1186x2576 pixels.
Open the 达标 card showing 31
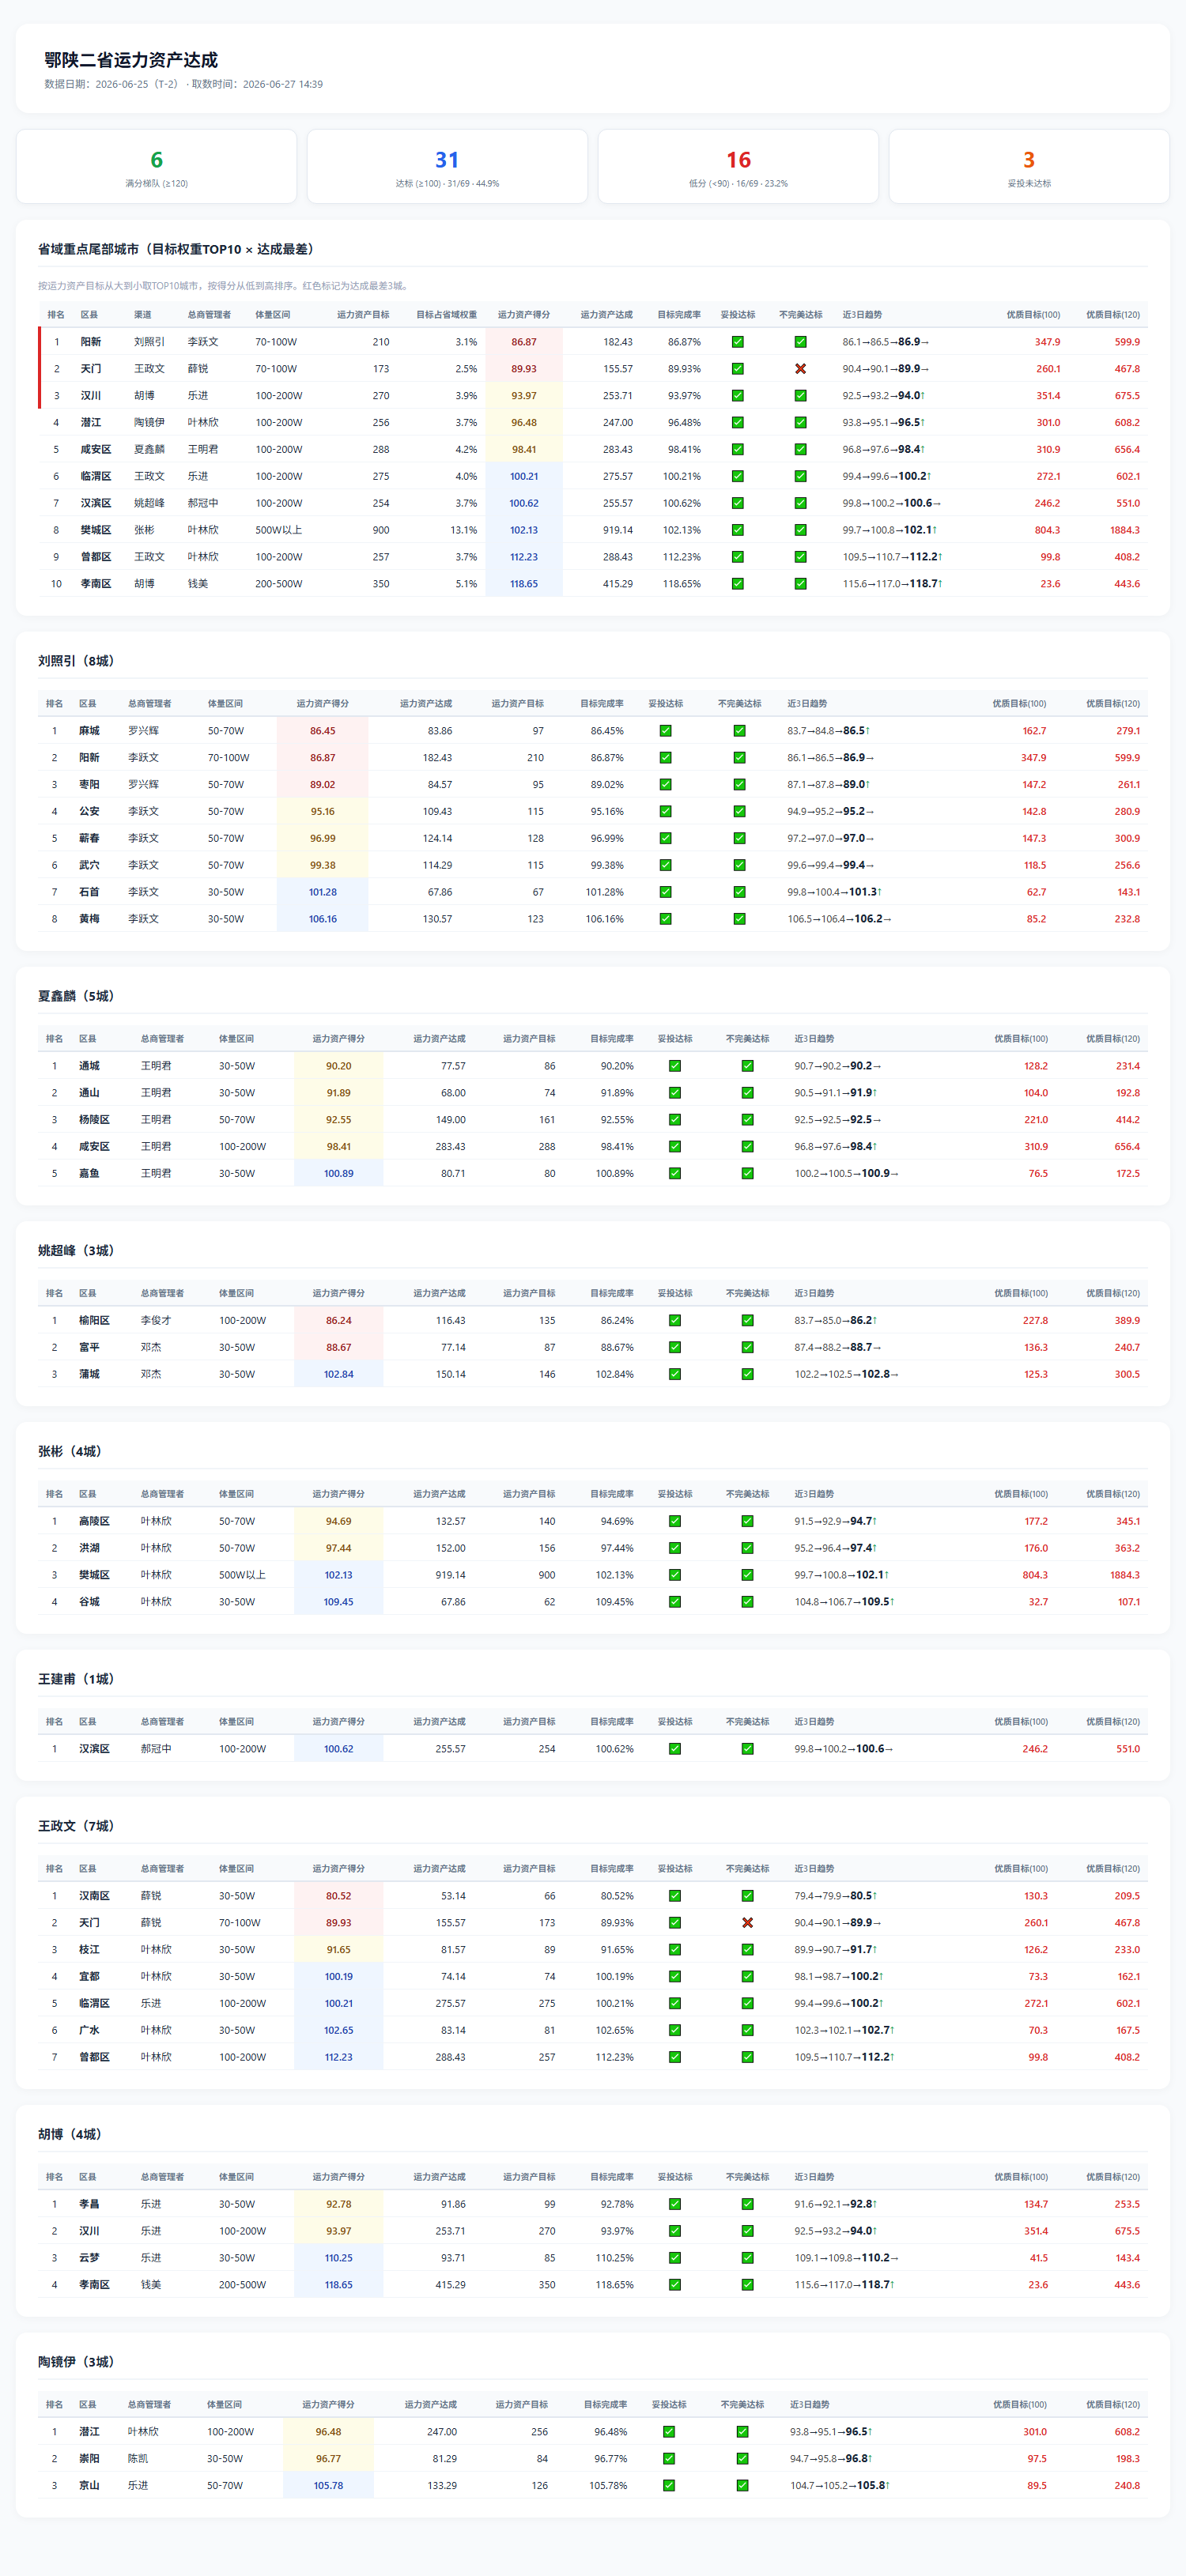(447, 167)
